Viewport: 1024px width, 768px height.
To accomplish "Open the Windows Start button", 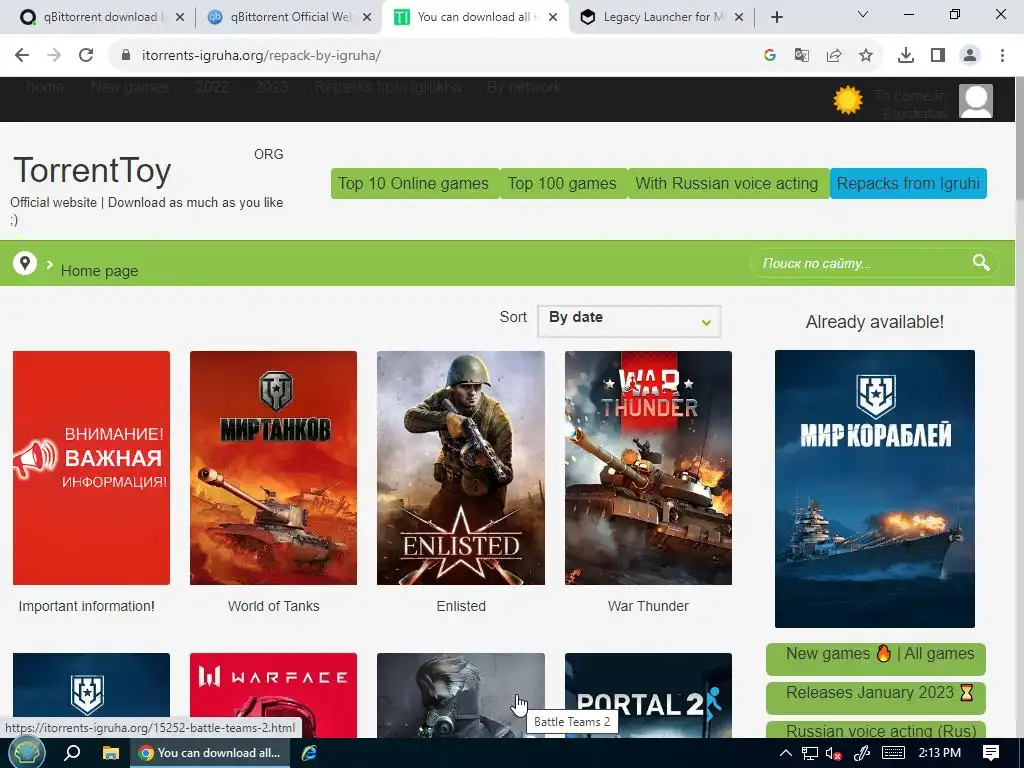I will [x=26, y=753].
